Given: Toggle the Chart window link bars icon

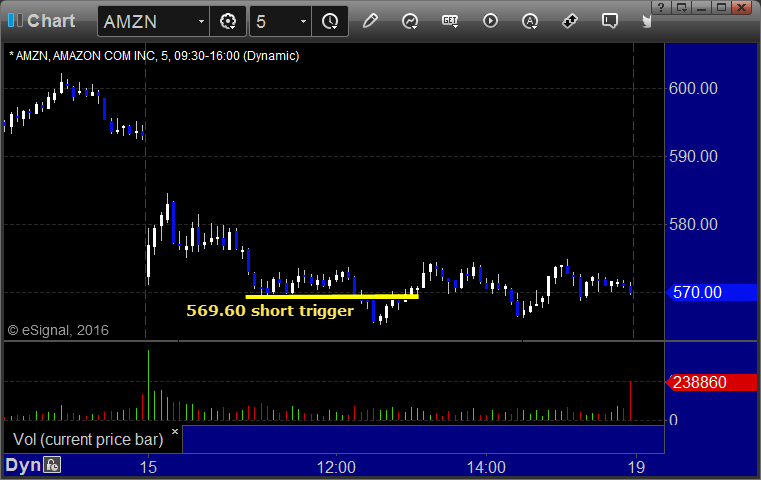Looking at the screenshot, I should [15, 20].
